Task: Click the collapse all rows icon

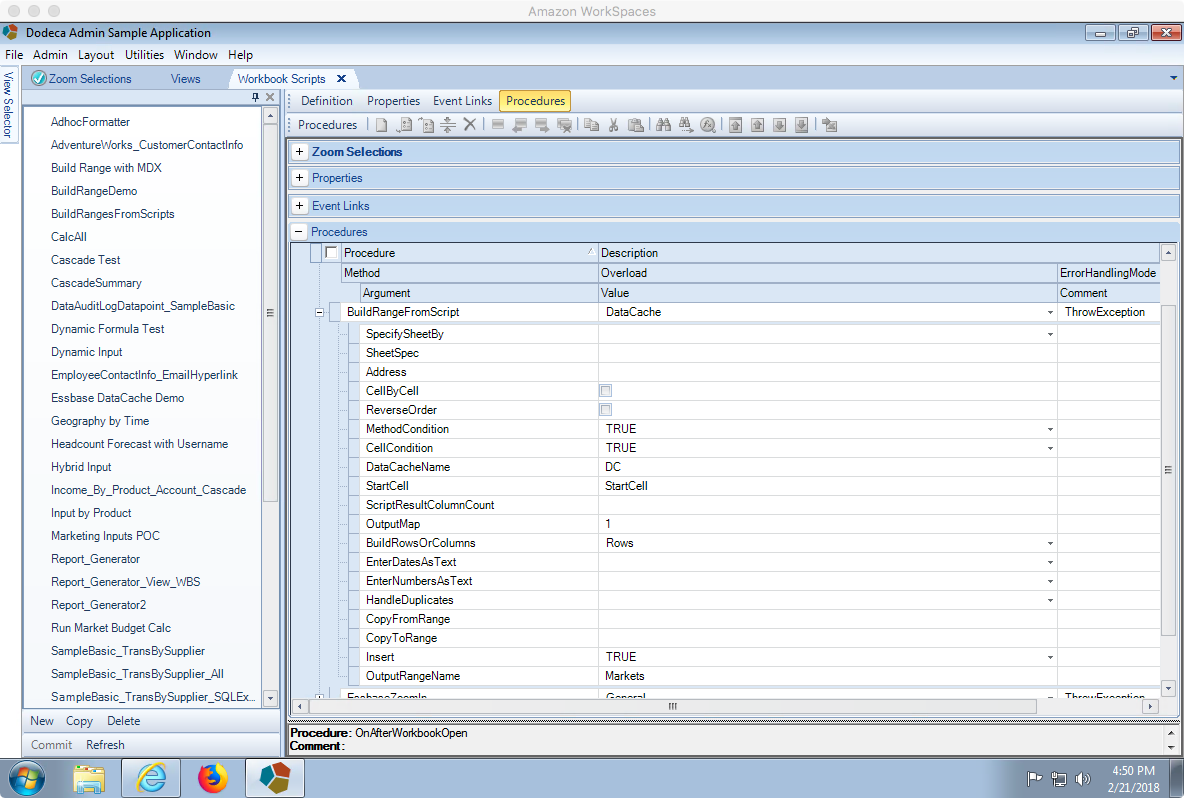Action: (x=448, y=125)
